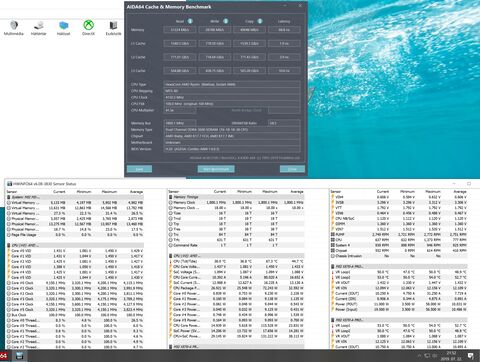The height and width of the screenshot is (362, 480).
Task: Select the Chassis Intrusion sensor row
Action: 399,256
